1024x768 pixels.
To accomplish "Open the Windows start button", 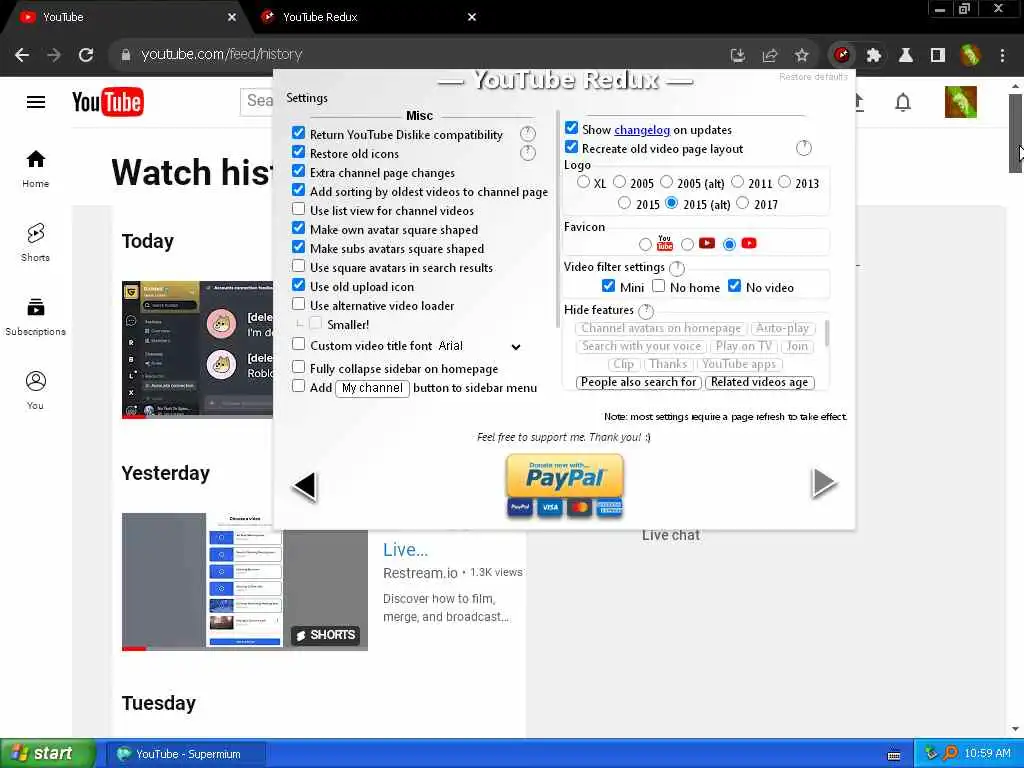I will [x=47, y=754].
